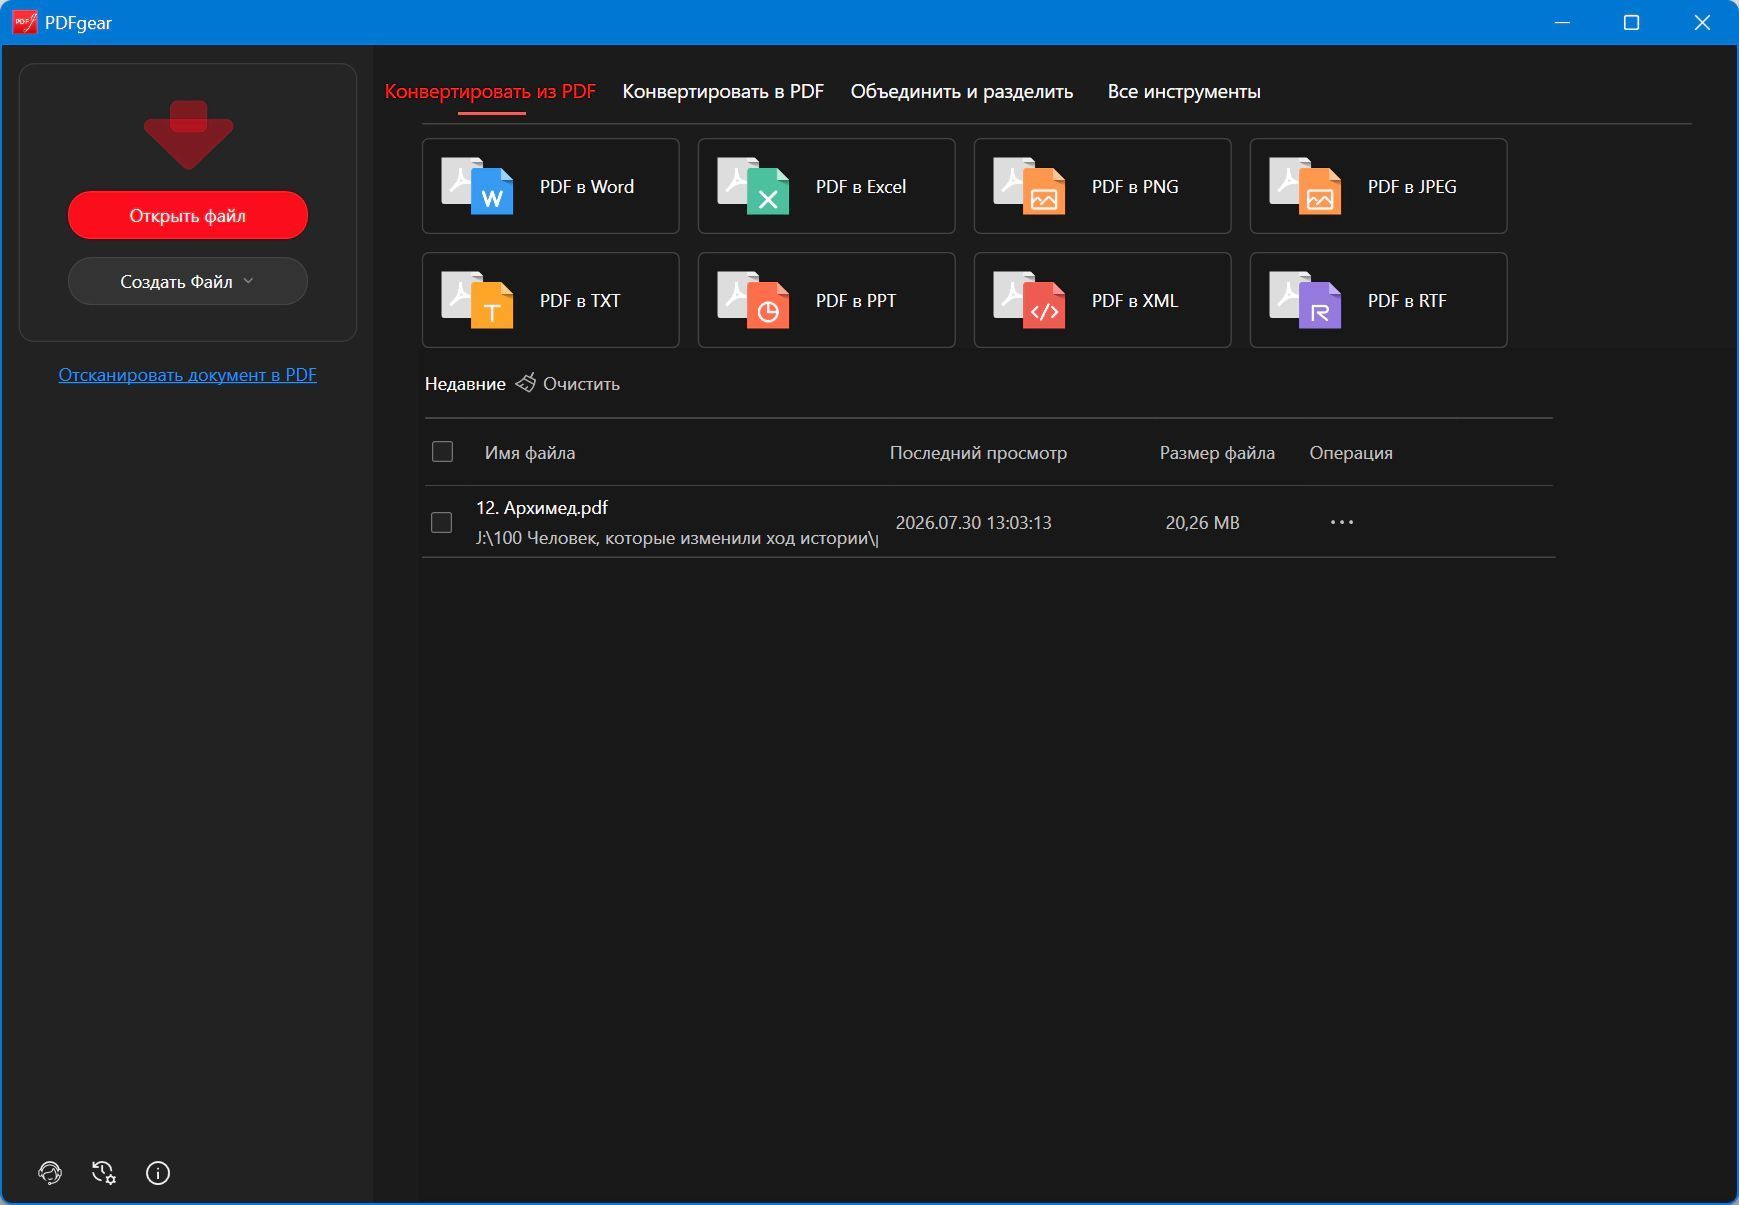Open the settings icon with clock-gear
The image size is (1739, 1205).
pyautogui.click(x=104, y=1173)
